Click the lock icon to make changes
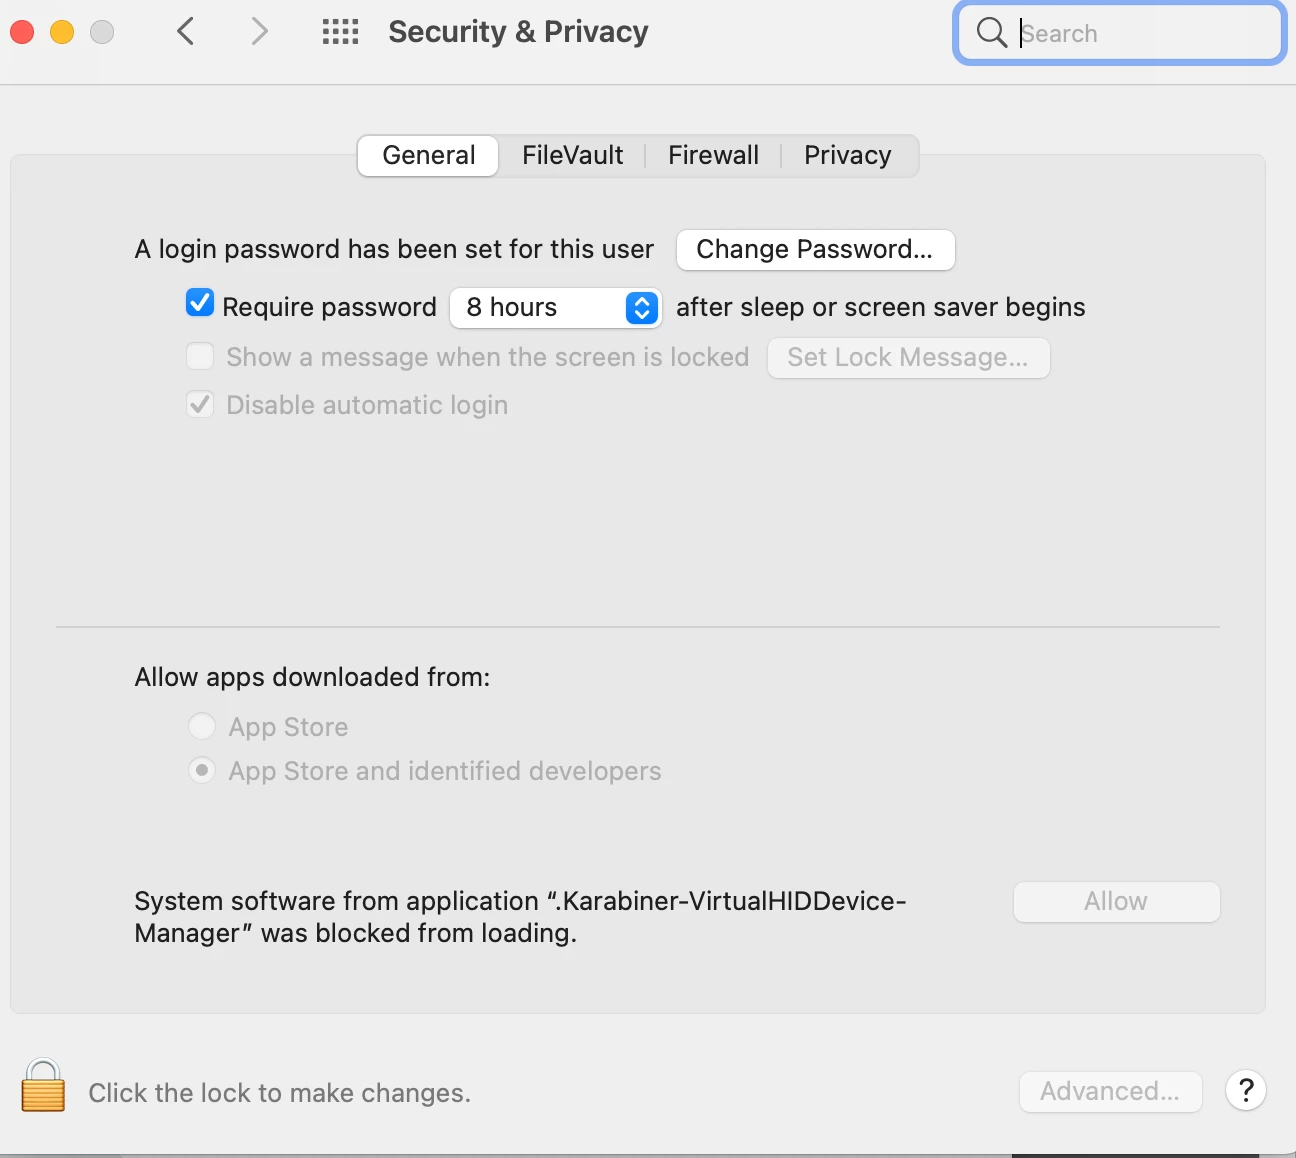 tap(43, 1086)
